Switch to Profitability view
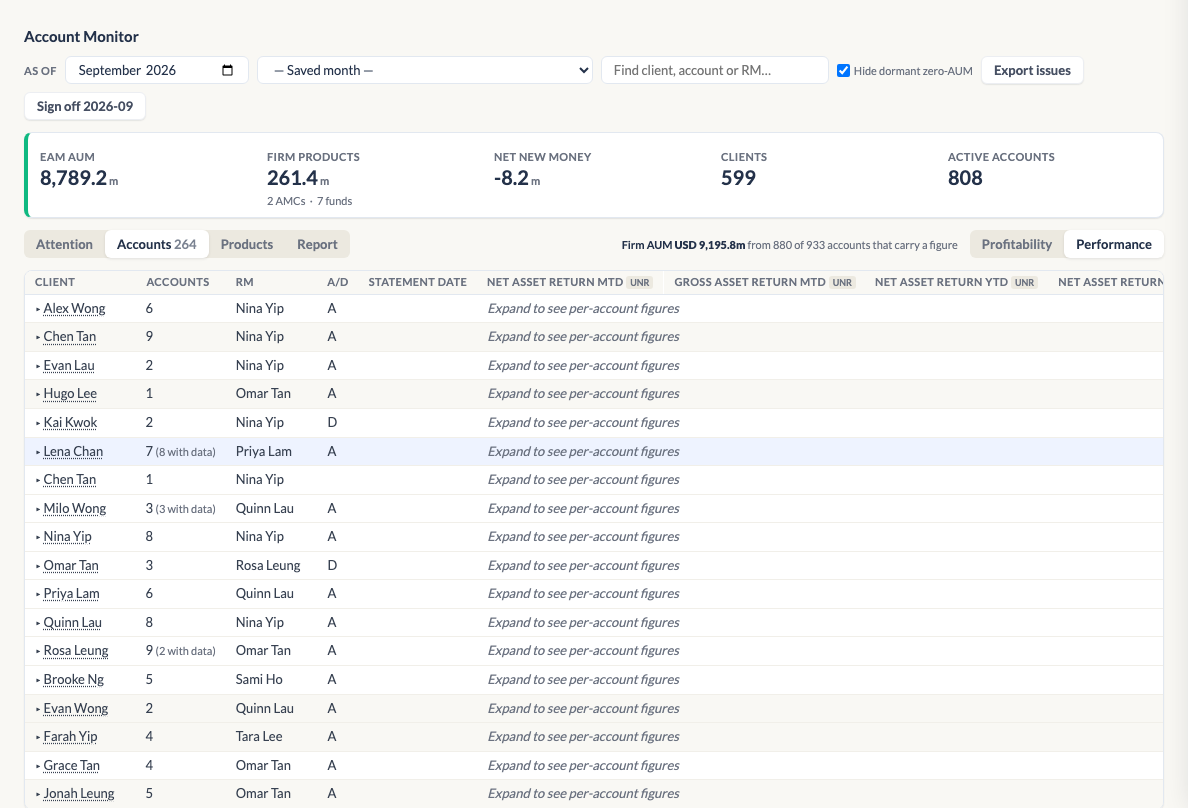The height and width of the screenshot is (808, 1188). point(1017,244)
